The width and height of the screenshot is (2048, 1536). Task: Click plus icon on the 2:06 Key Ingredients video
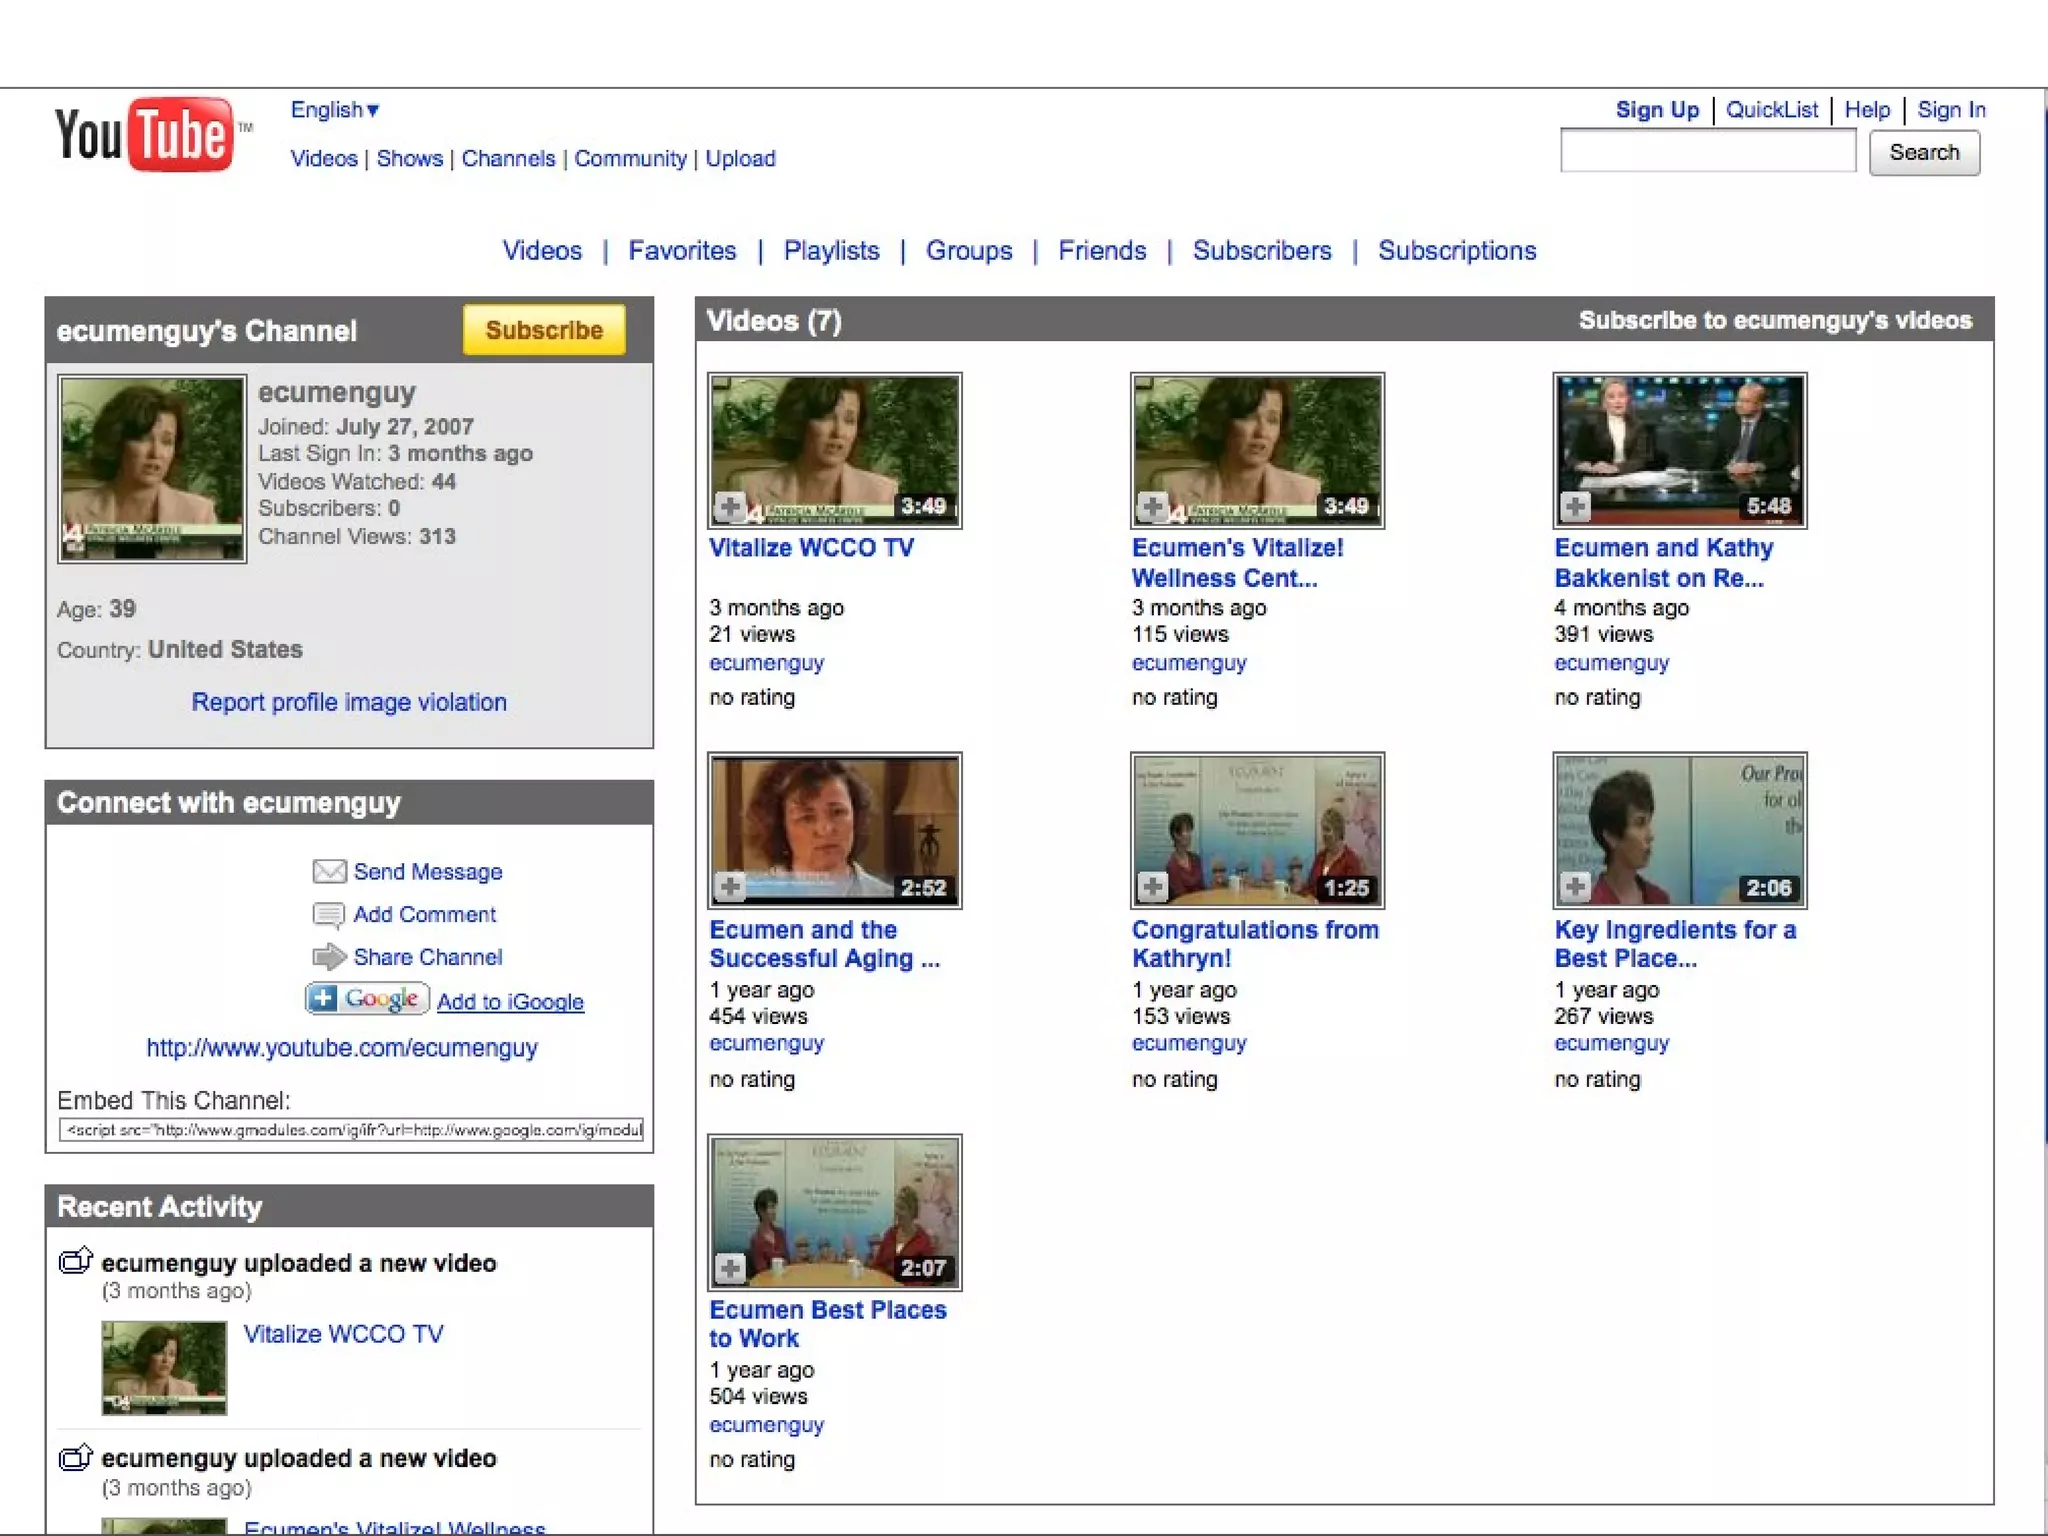pyautogui.click(x=1575, y=887)
